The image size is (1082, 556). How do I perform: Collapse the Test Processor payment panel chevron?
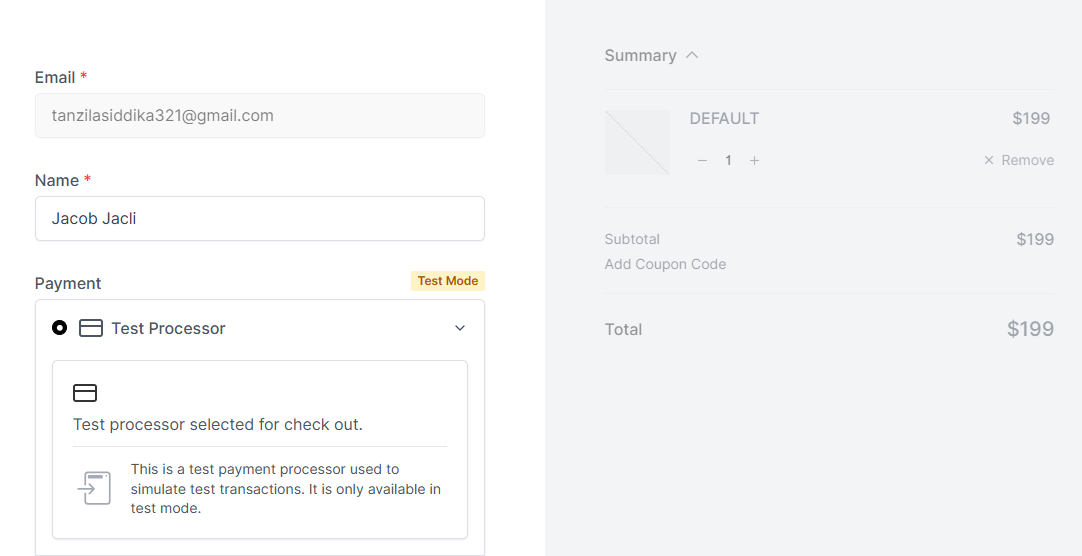[460, 328]
